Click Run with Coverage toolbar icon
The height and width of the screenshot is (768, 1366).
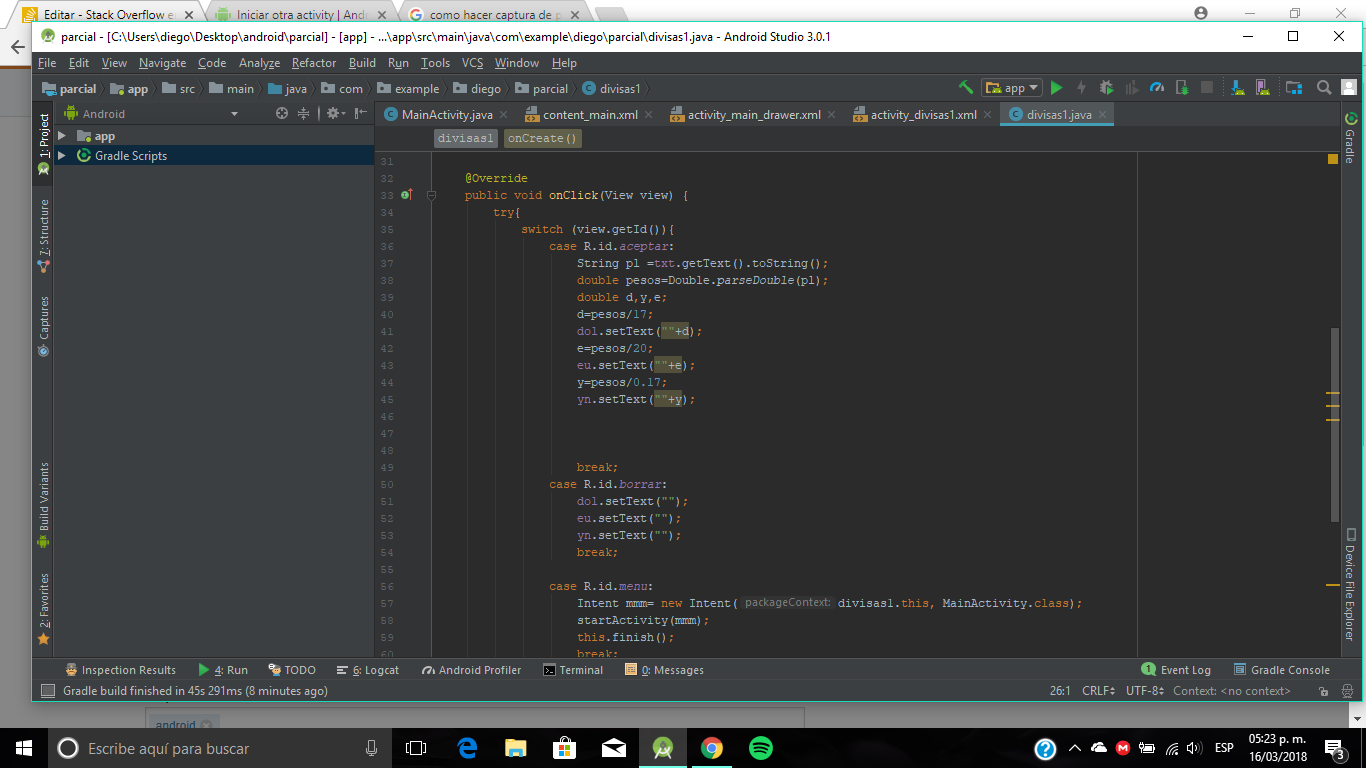[1131, 88]
